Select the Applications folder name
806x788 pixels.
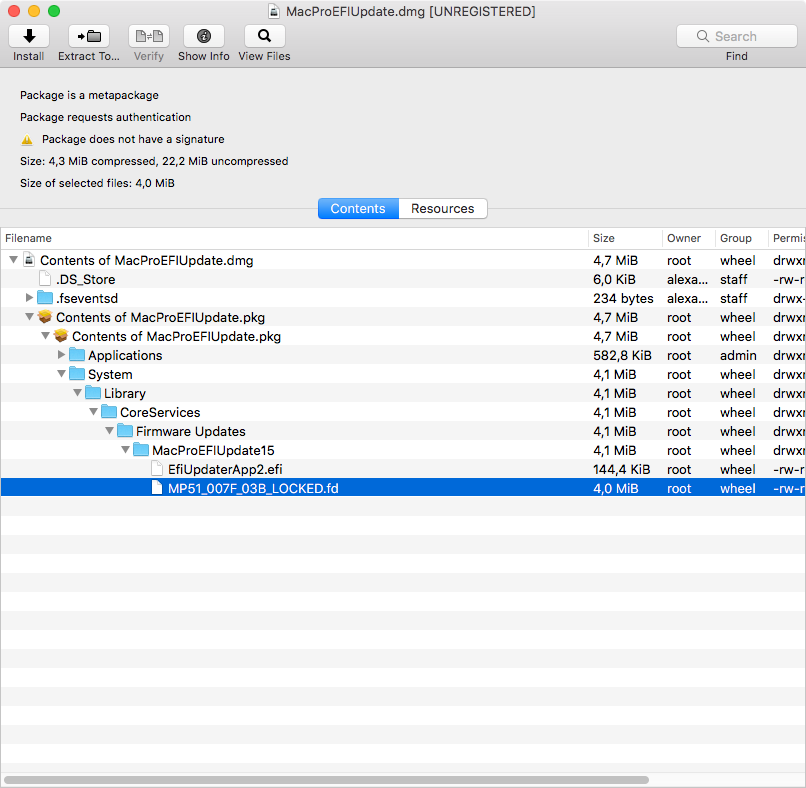point(125,356)
